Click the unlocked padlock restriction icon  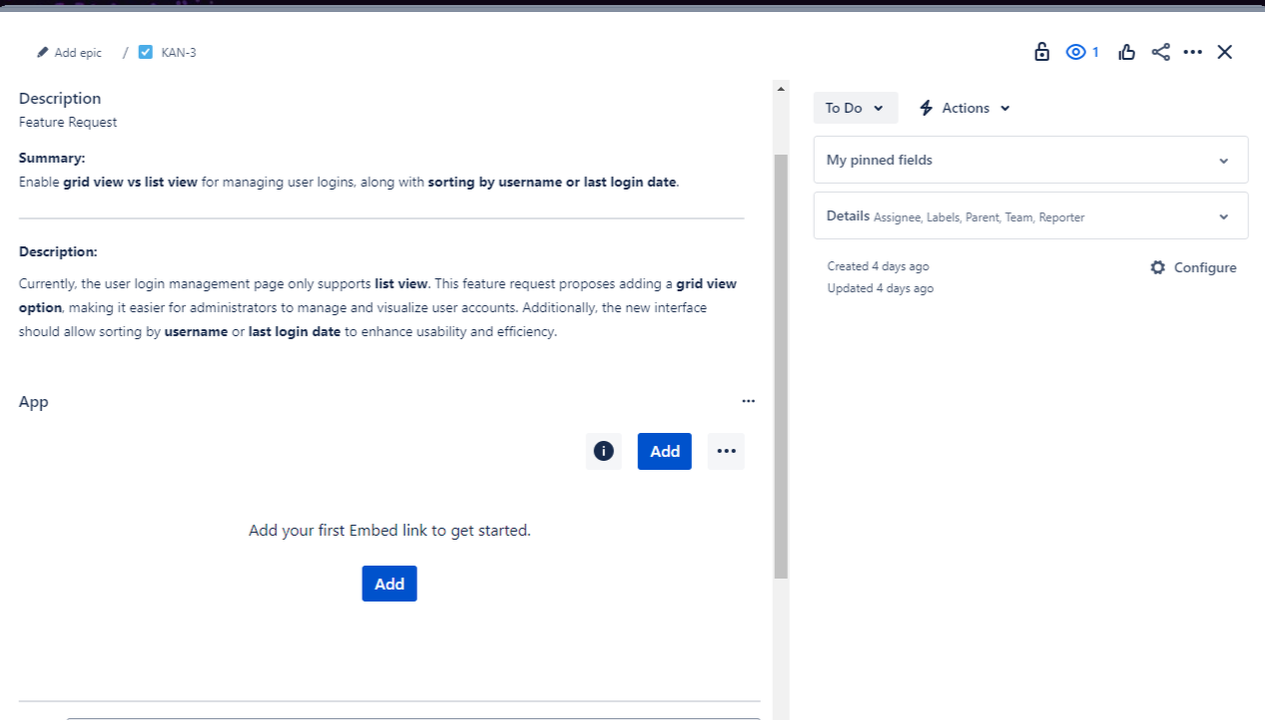[x=1041, y=51]
